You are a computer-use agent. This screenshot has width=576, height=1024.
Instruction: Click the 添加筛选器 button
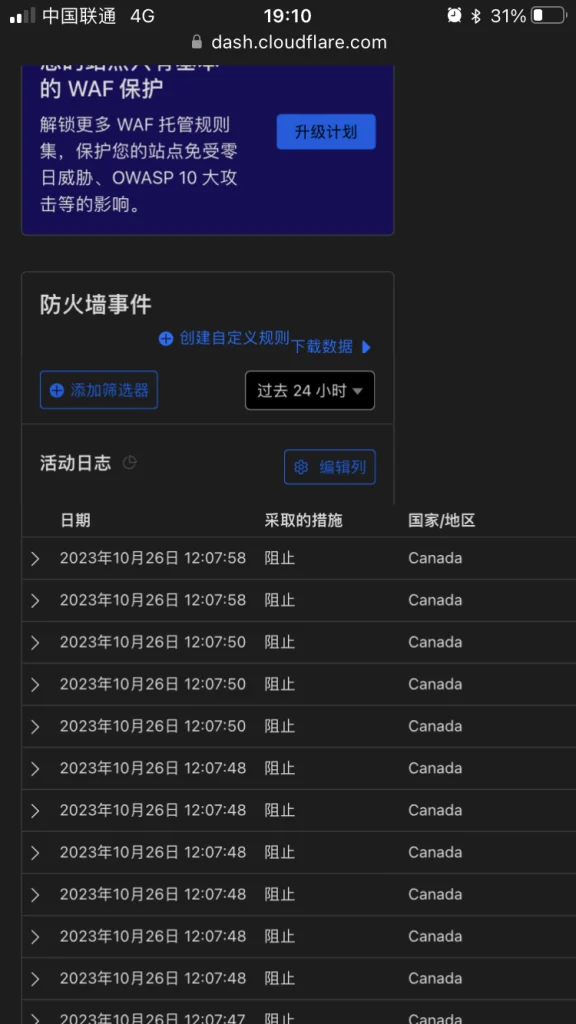pyautogui.click(x=99, y=391)
